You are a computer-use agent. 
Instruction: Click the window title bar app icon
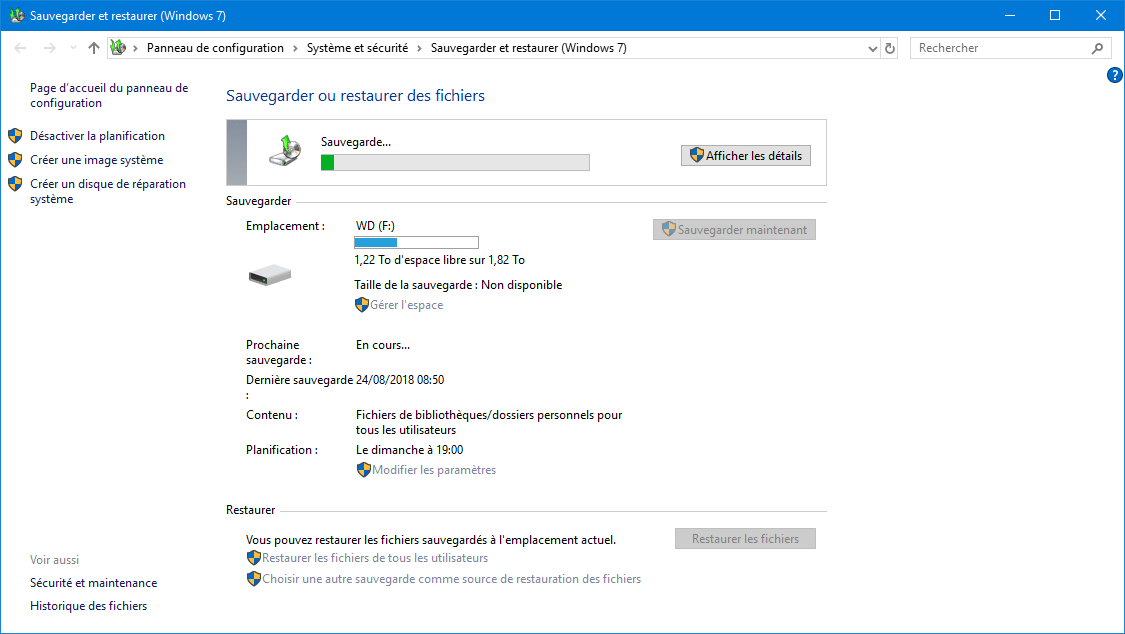[16, 15]
